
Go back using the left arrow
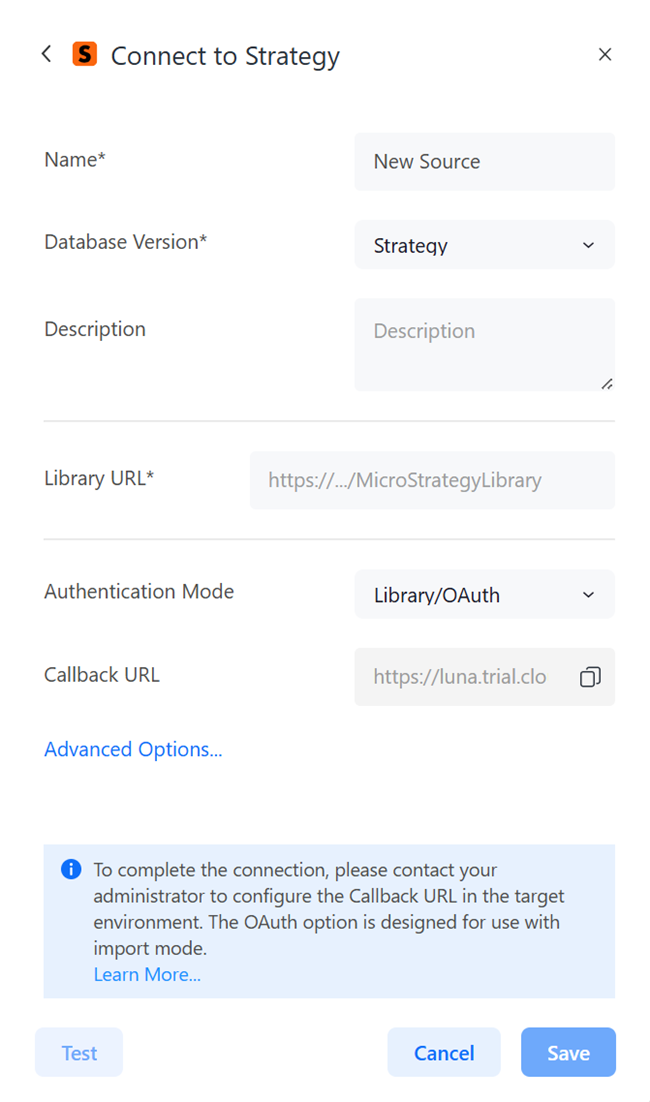click(46, 54)
